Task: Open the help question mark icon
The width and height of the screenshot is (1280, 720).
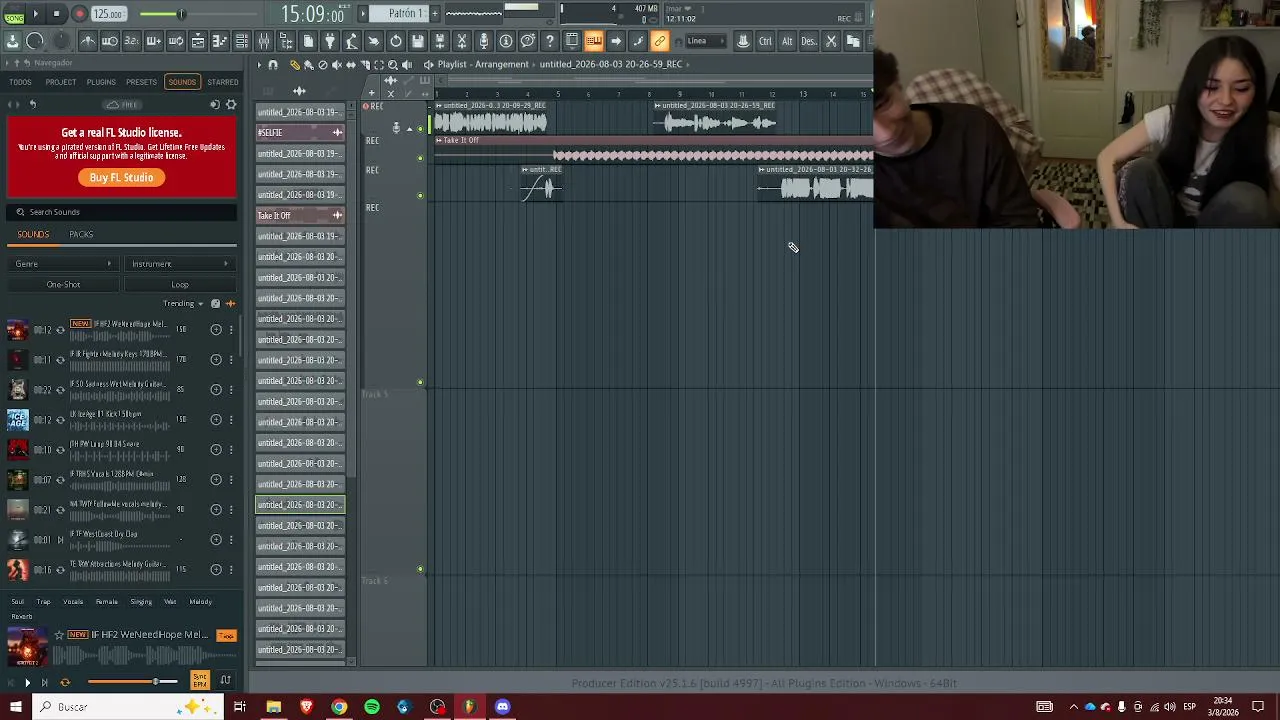Action: [x=550, y=41]
